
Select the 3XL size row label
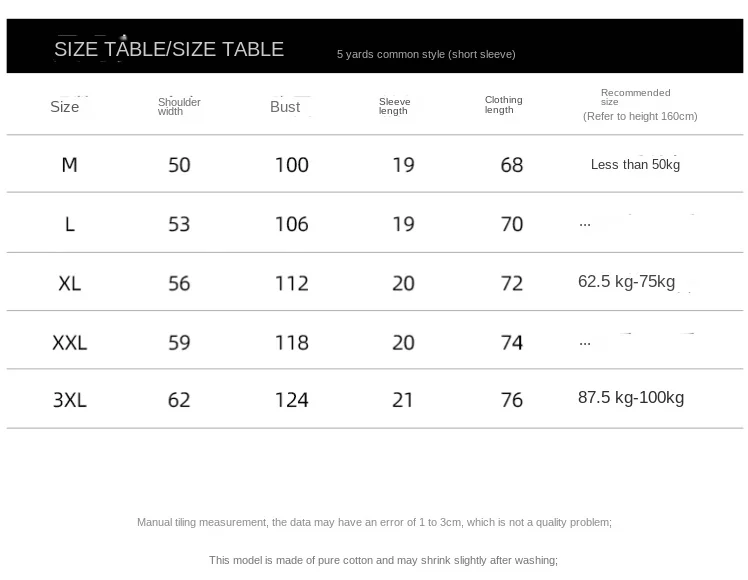point(70,400)
